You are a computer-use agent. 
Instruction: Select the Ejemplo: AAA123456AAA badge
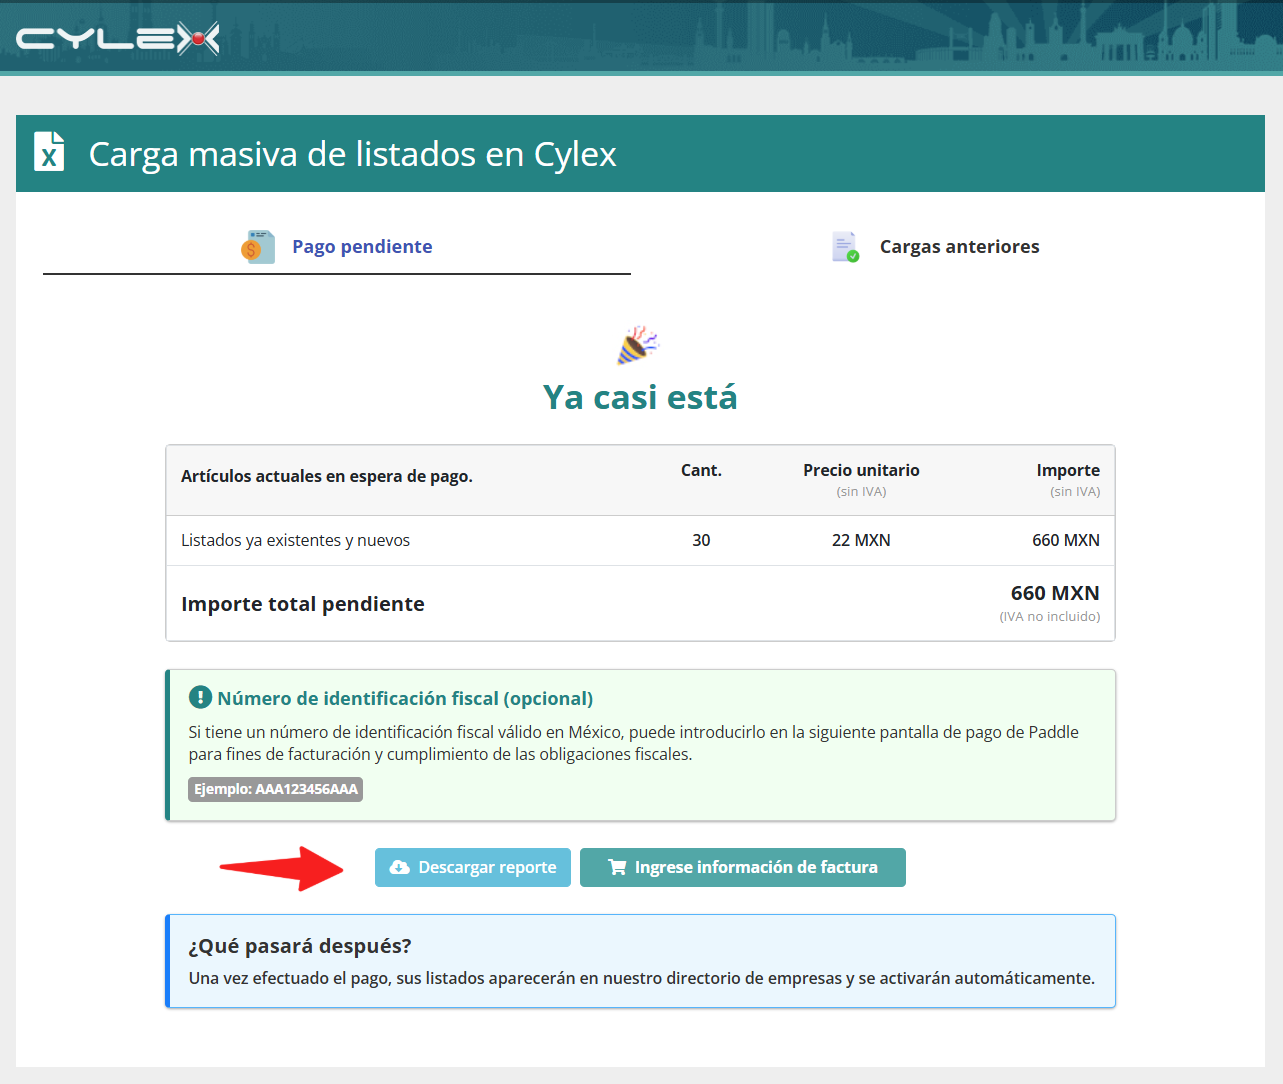click(275, 789)
